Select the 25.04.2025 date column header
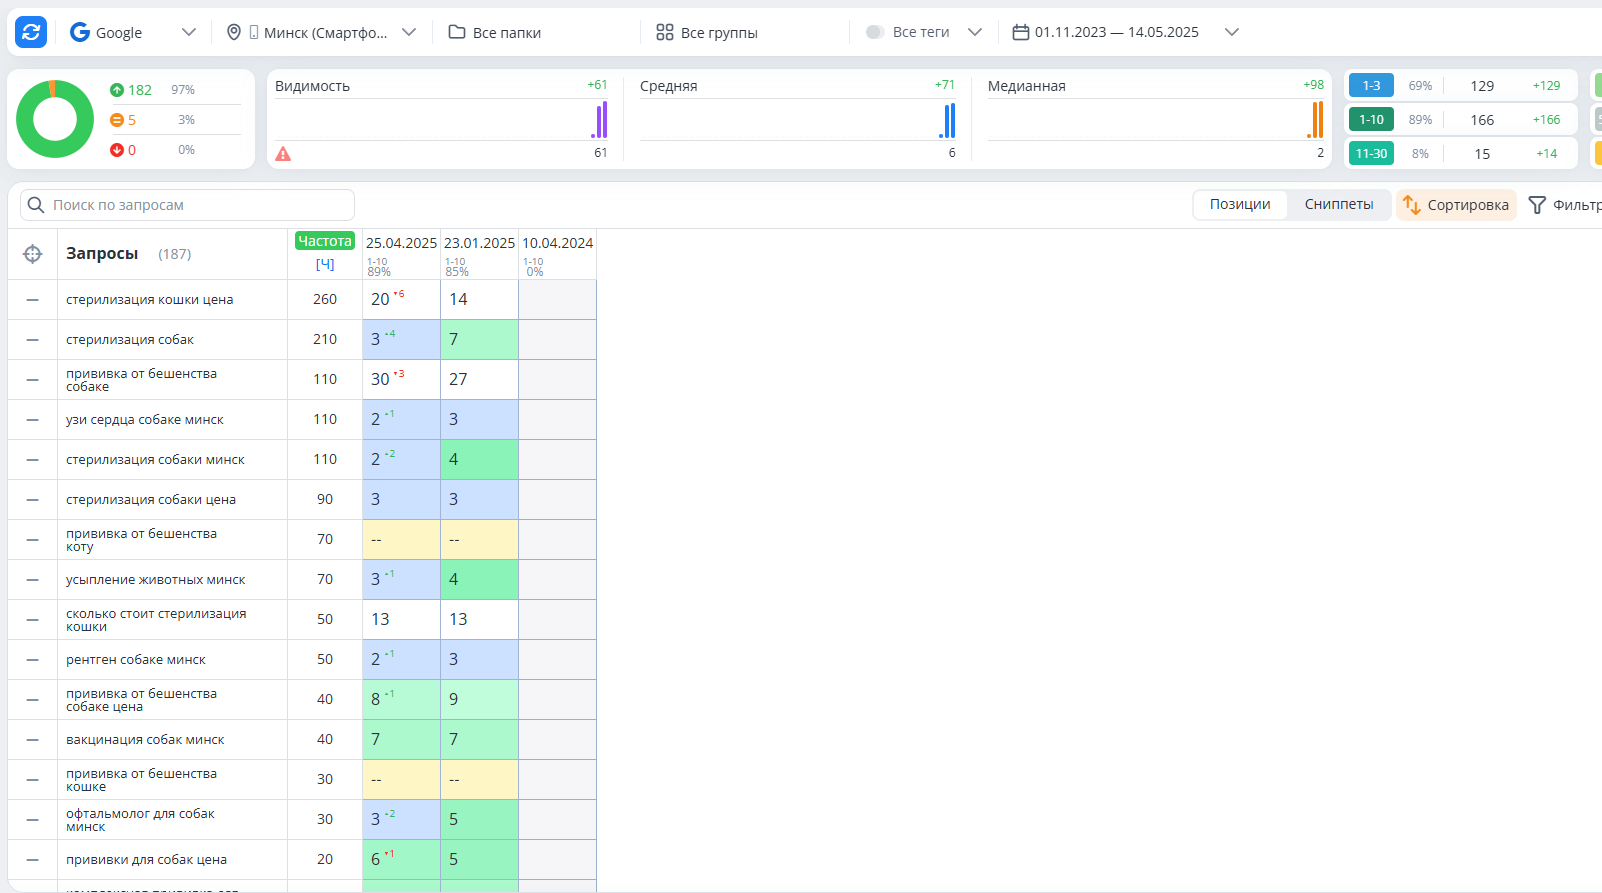Image resolution: width=1602 pixels, height=893 pixels. [401, 243]
